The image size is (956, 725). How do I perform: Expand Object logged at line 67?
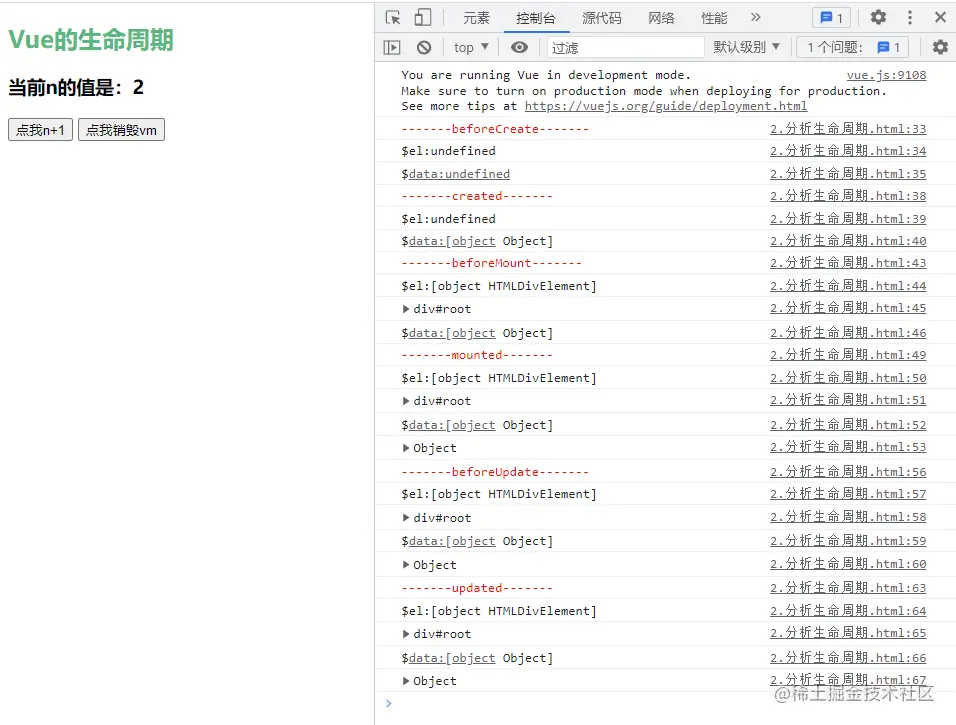coord(405,681)
